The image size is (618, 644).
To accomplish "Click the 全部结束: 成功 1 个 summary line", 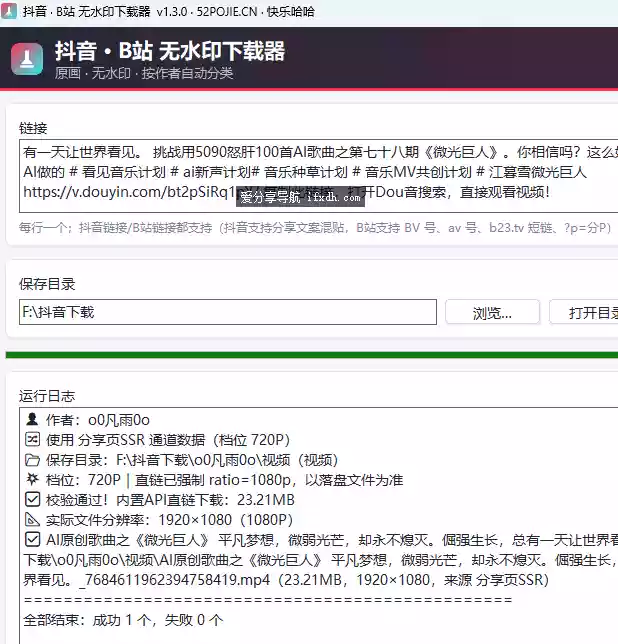I will pyautogui.click(x=124, y=620).
